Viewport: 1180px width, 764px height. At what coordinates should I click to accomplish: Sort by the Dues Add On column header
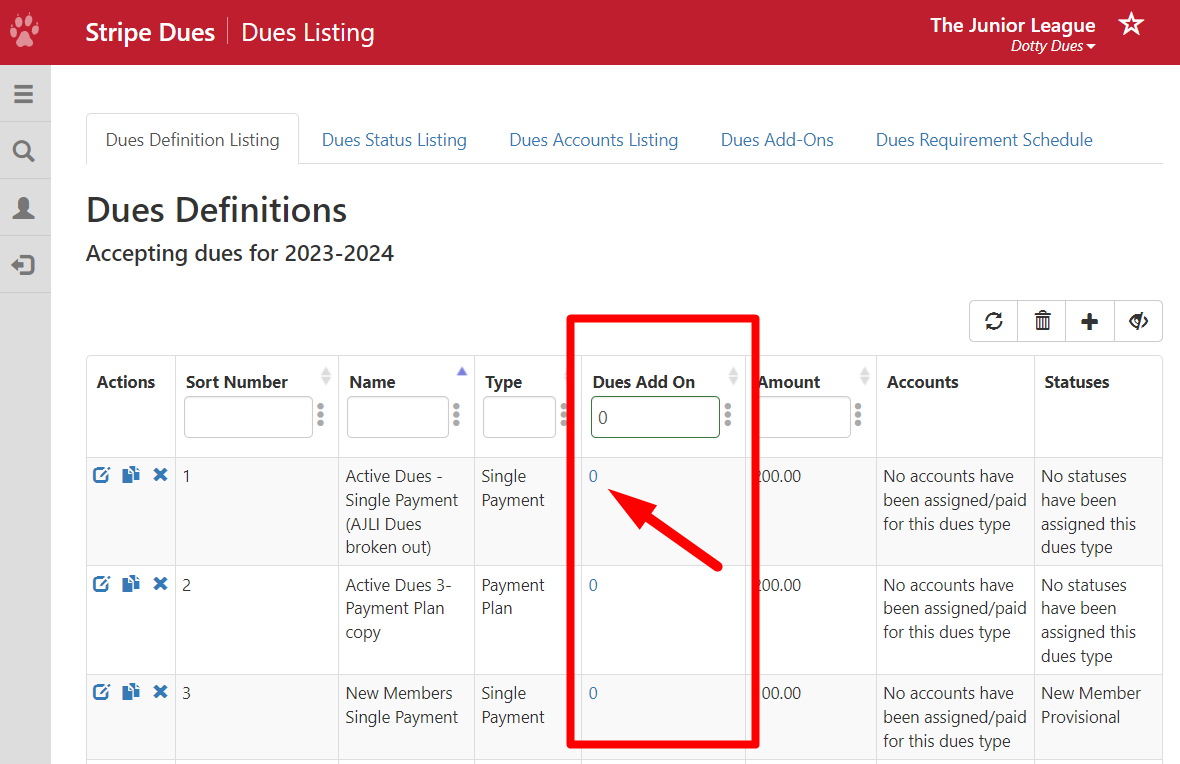pos(643,382)
